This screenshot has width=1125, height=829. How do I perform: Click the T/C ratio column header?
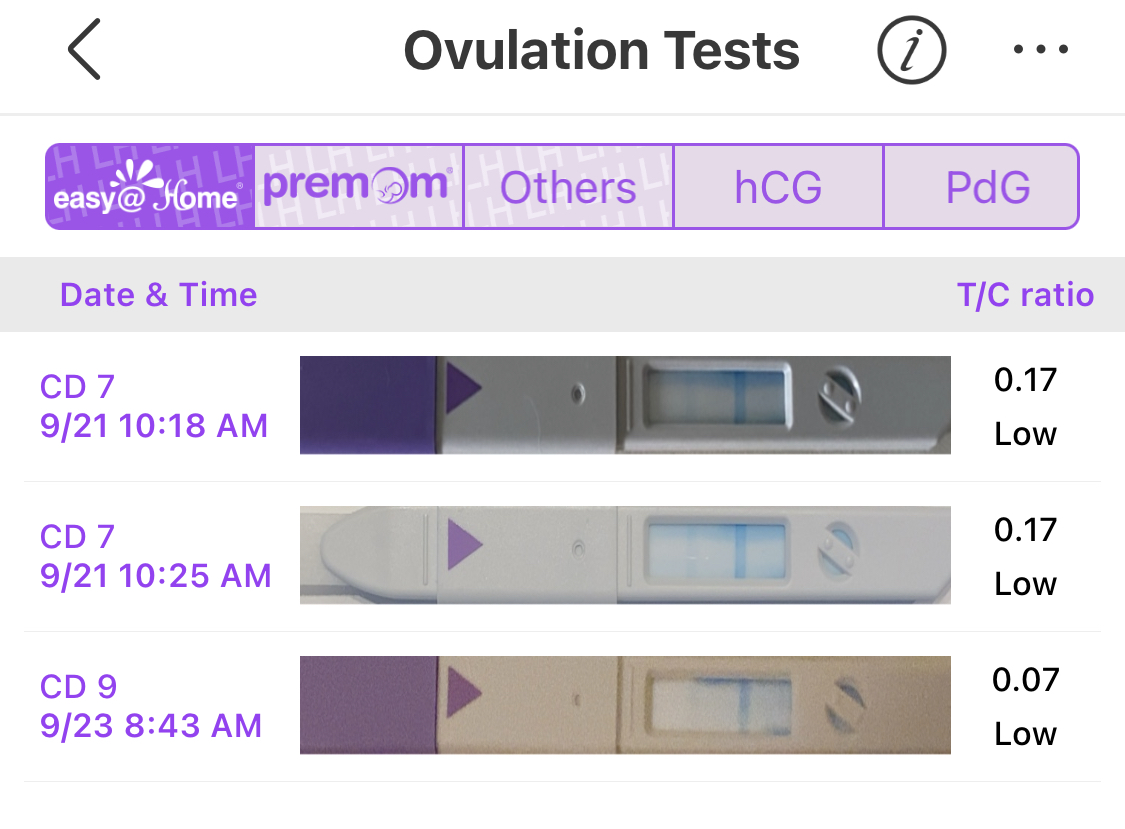(x=1025, y=295)
